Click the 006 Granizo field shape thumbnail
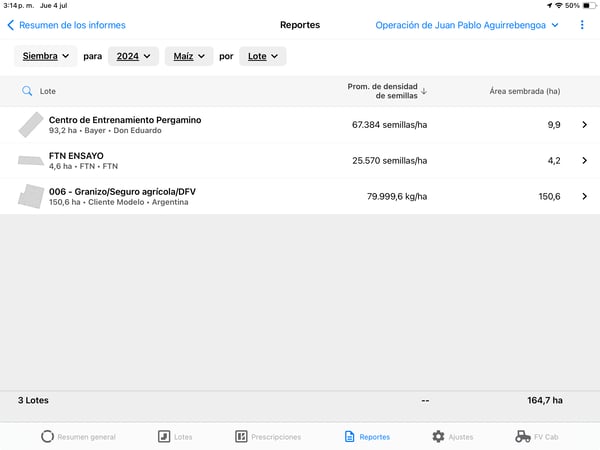600x450 pixels. point(31,196)
